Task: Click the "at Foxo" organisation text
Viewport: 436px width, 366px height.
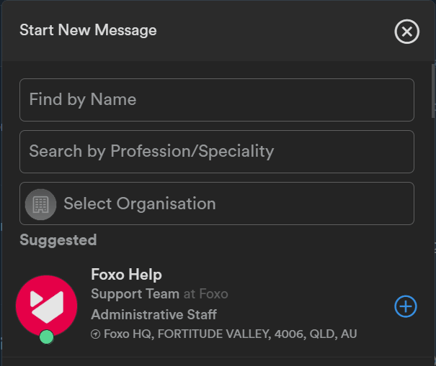Action: (206, 294)
